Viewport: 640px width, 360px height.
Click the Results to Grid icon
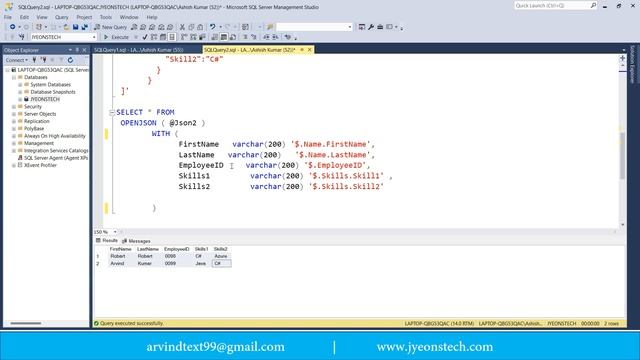coord(224,37)
